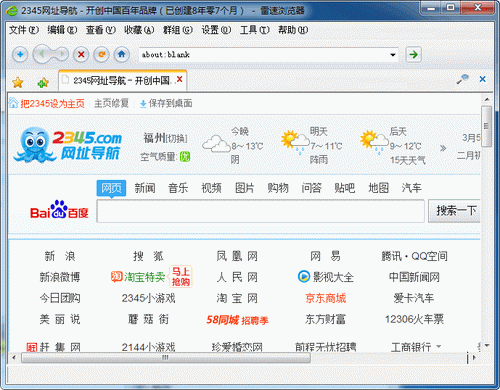500x390 pixels.
Task: Open the 京东商城 link
Action: click(326, 298)
